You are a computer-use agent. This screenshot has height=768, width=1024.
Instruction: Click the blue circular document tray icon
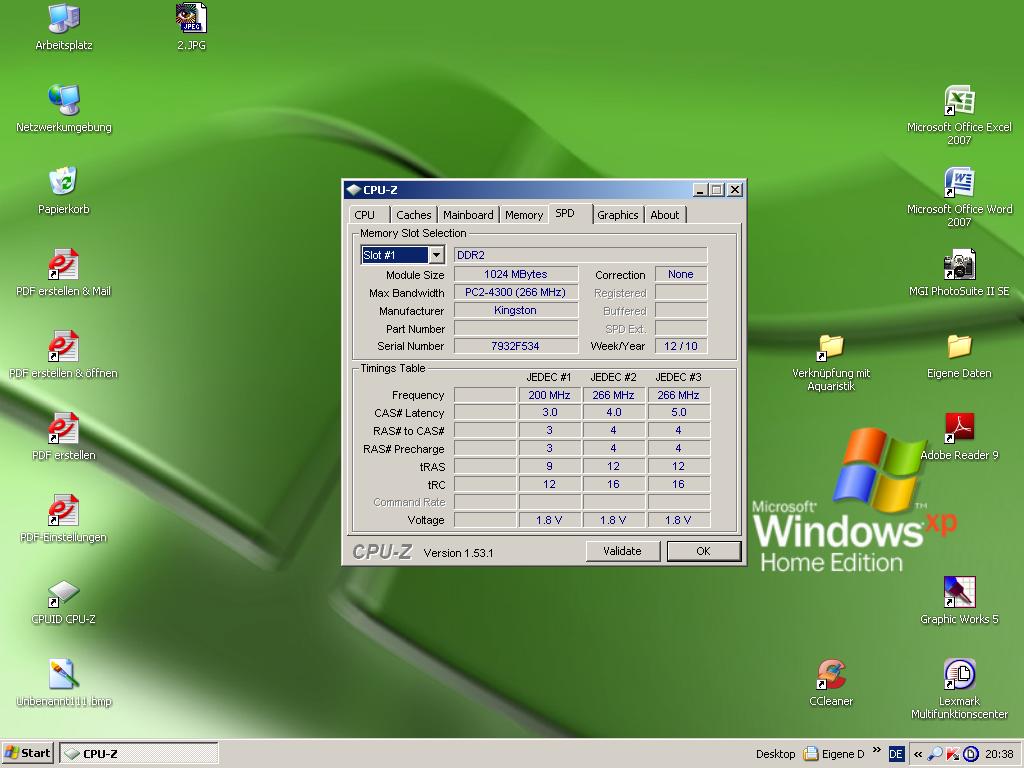970,754
